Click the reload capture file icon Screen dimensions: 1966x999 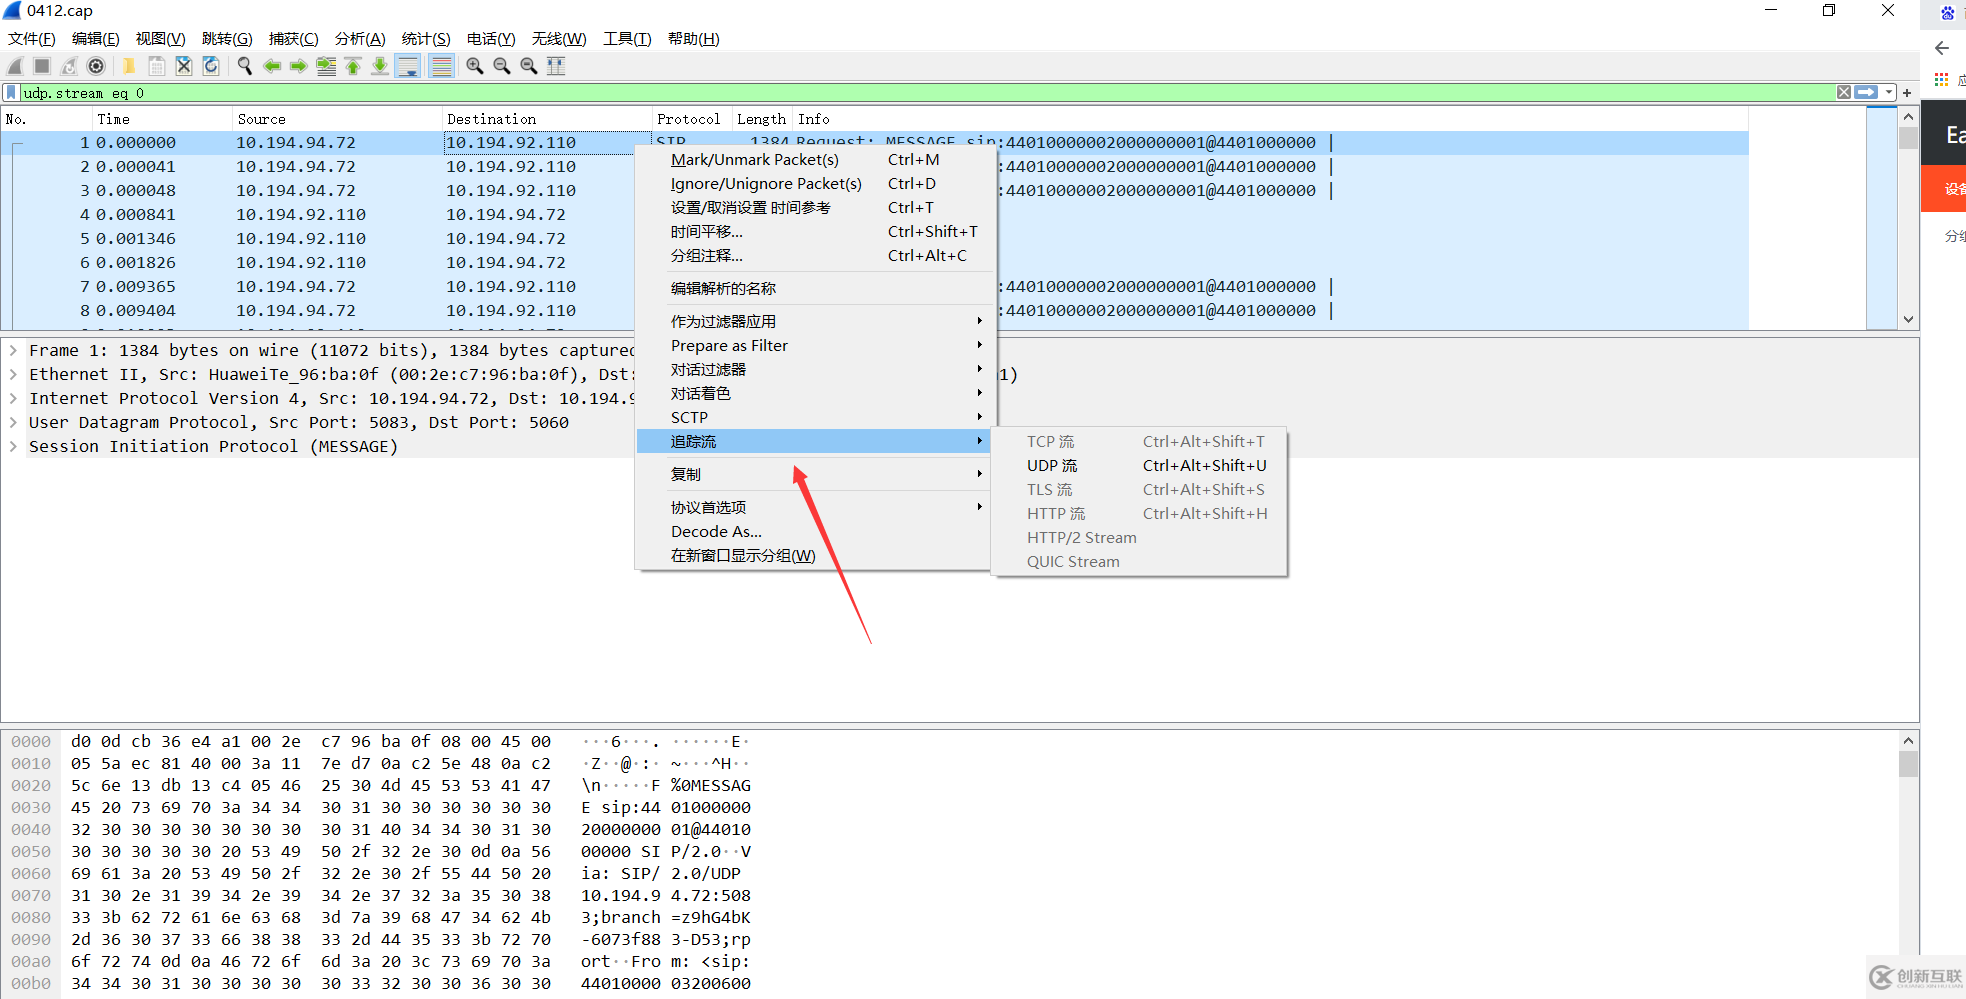[x=211, y=66]
